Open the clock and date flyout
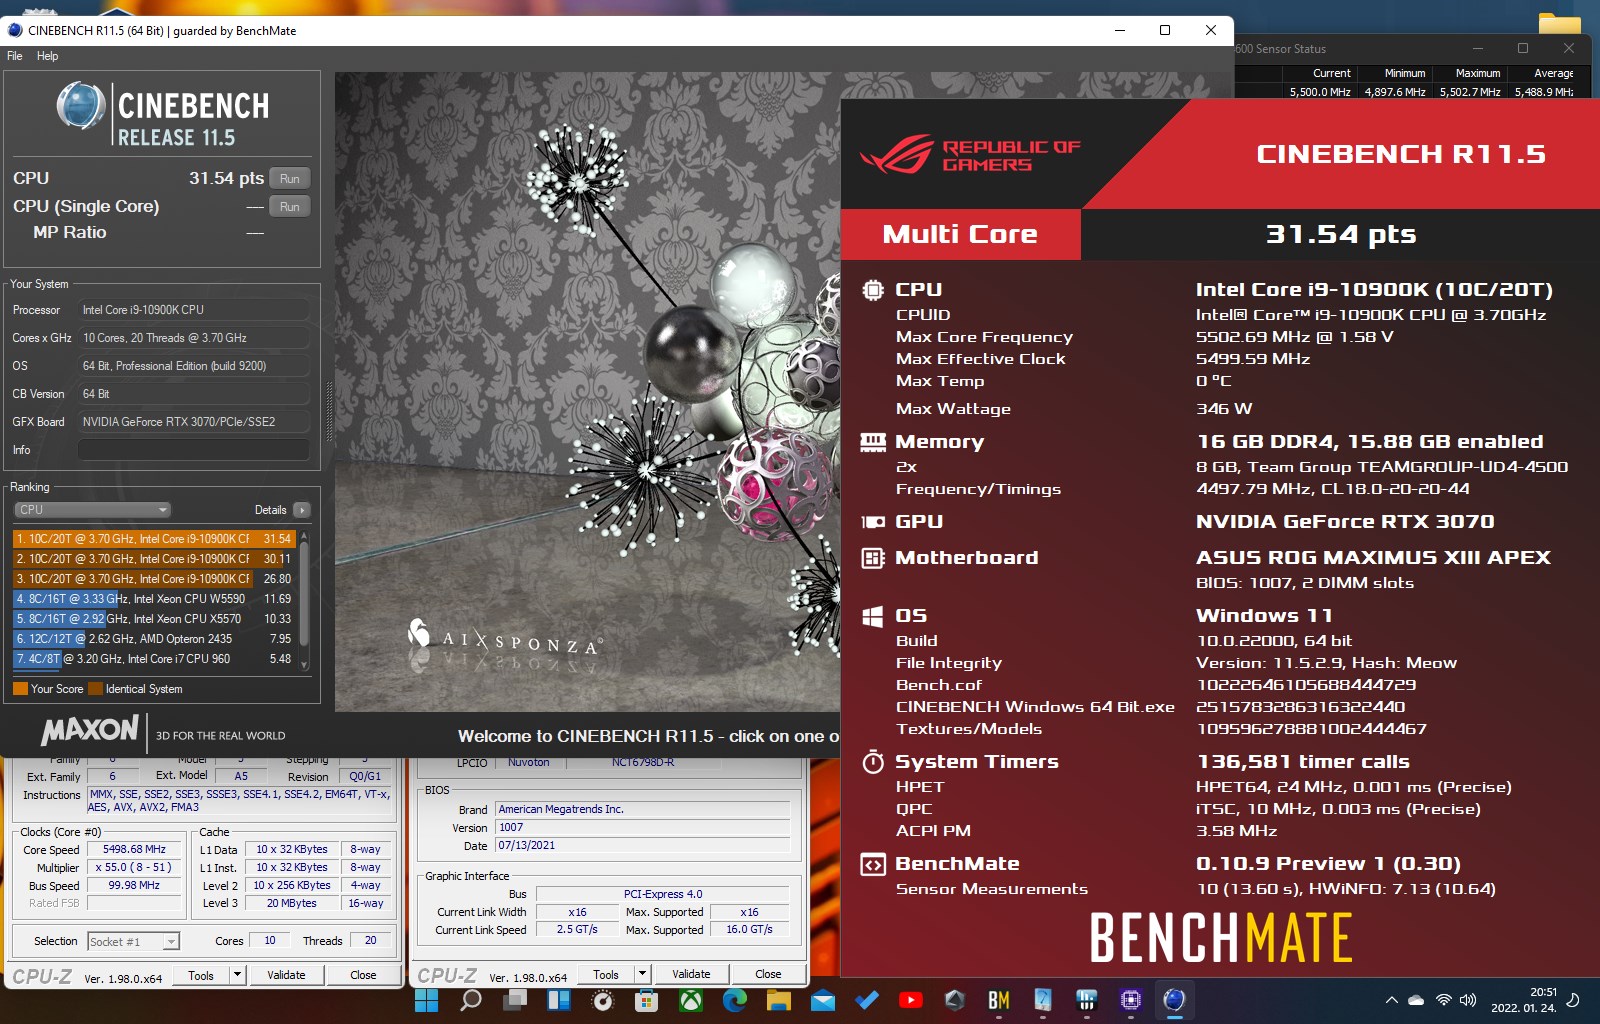 1524,1000
